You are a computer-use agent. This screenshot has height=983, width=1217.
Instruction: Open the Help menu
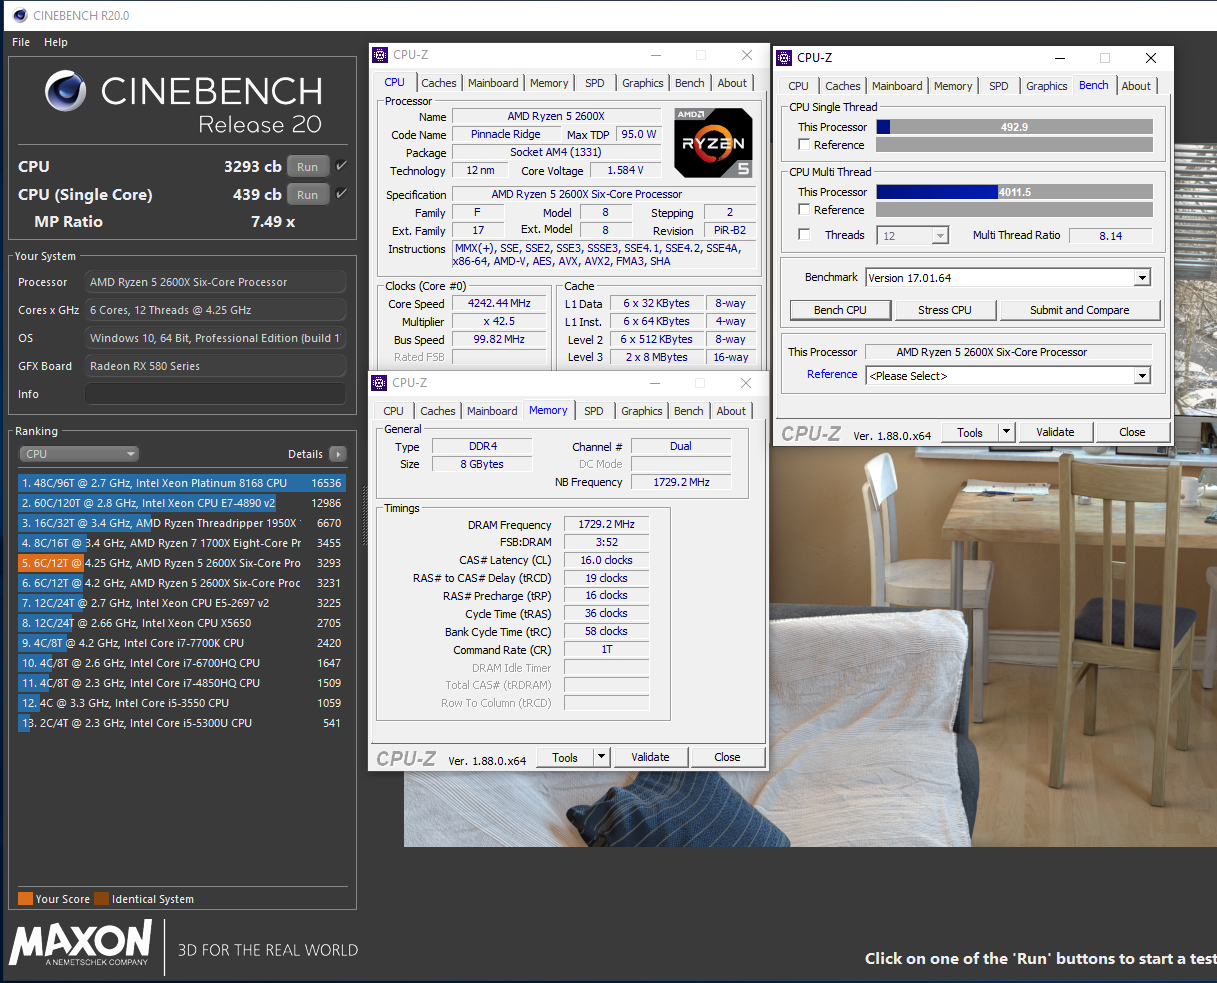tap(56, 42)
